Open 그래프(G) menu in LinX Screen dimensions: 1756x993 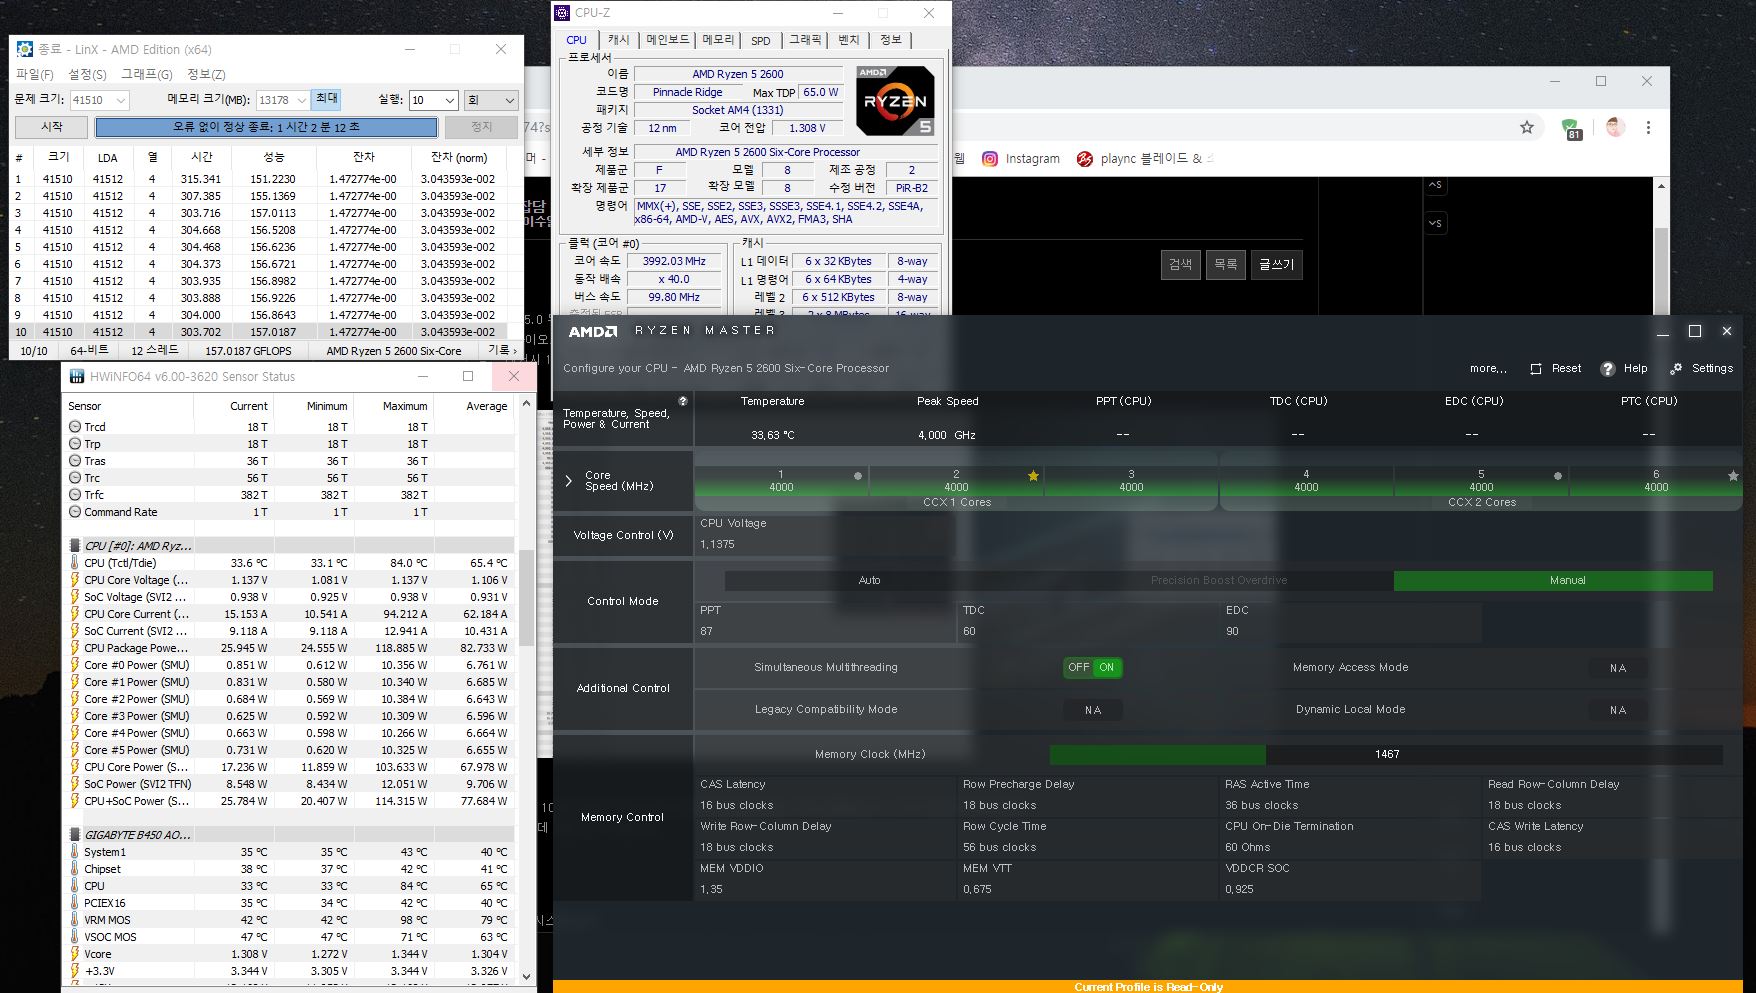147,74
